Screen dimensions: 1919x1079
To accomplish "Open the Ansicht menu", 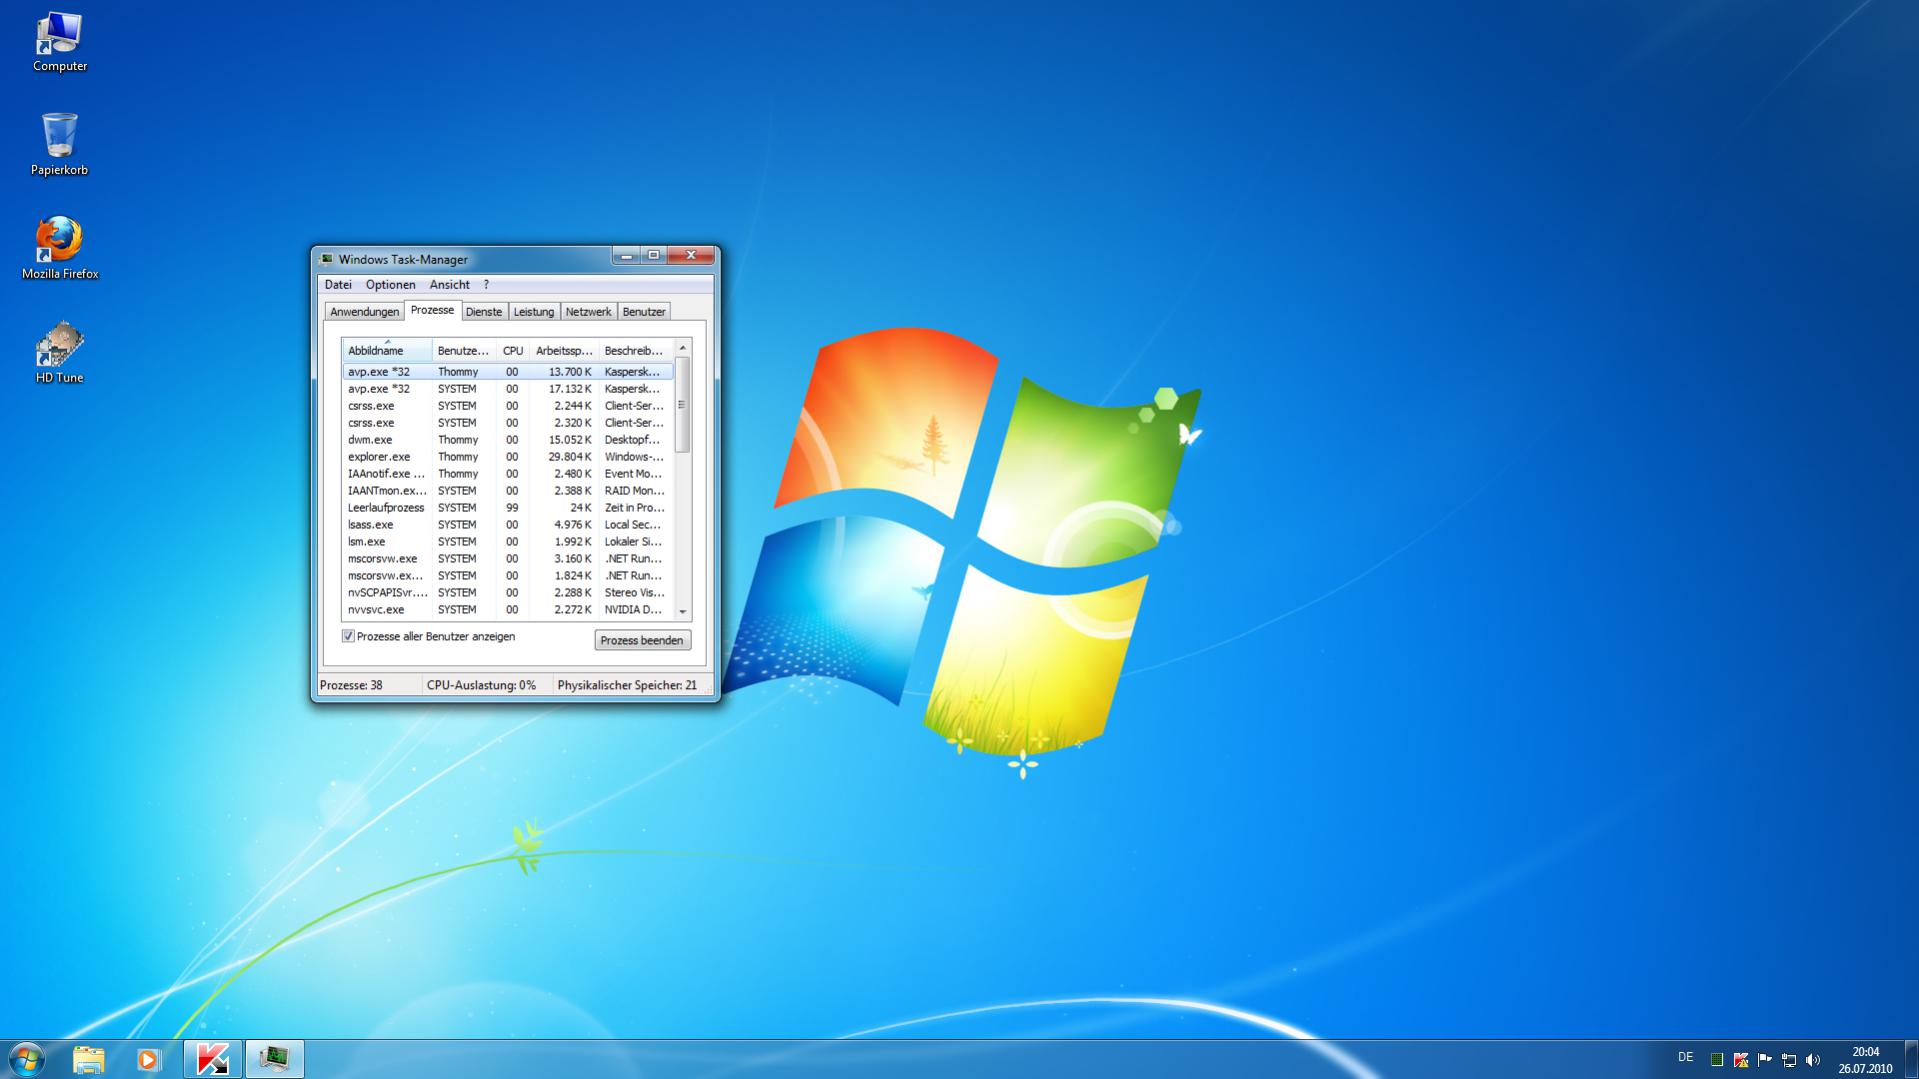I will coord(449,285).
